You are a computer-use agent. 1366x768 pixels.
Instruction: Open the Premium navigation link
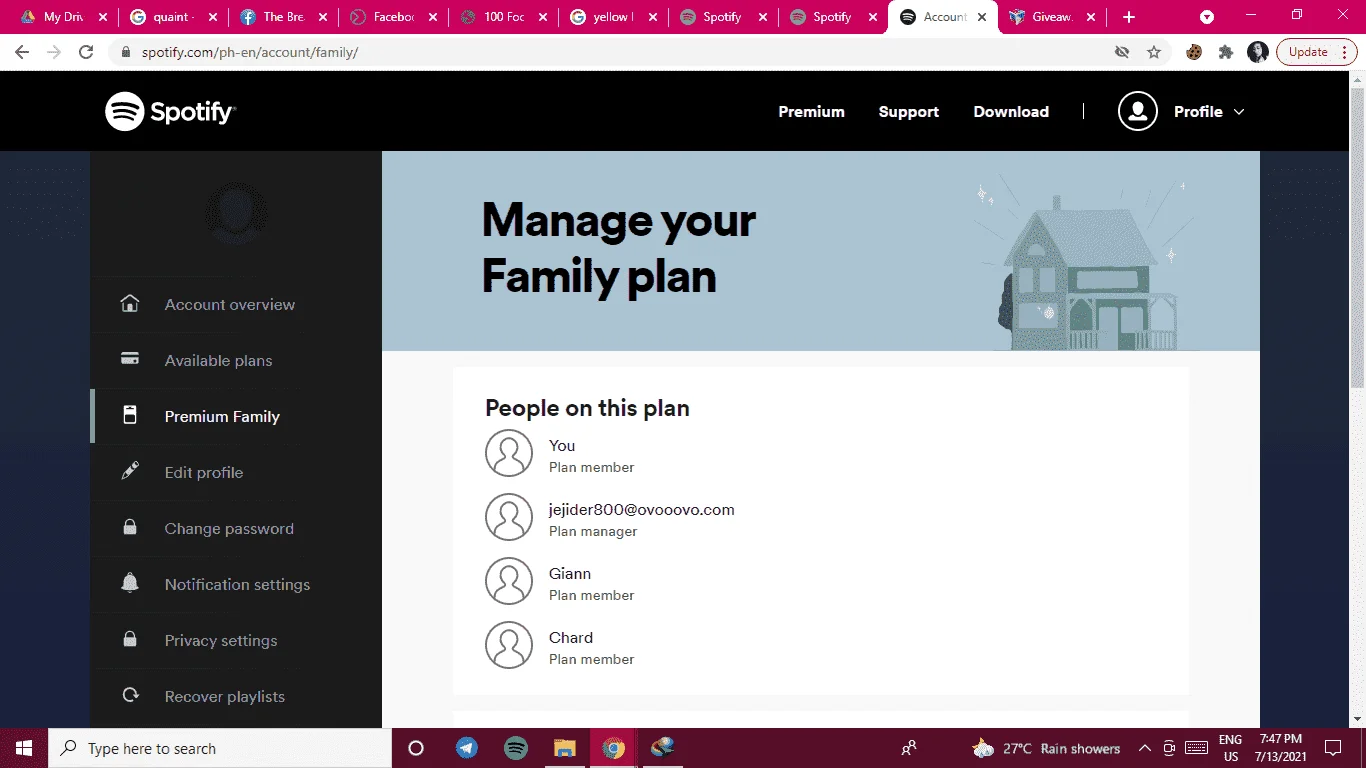[811, 112]
